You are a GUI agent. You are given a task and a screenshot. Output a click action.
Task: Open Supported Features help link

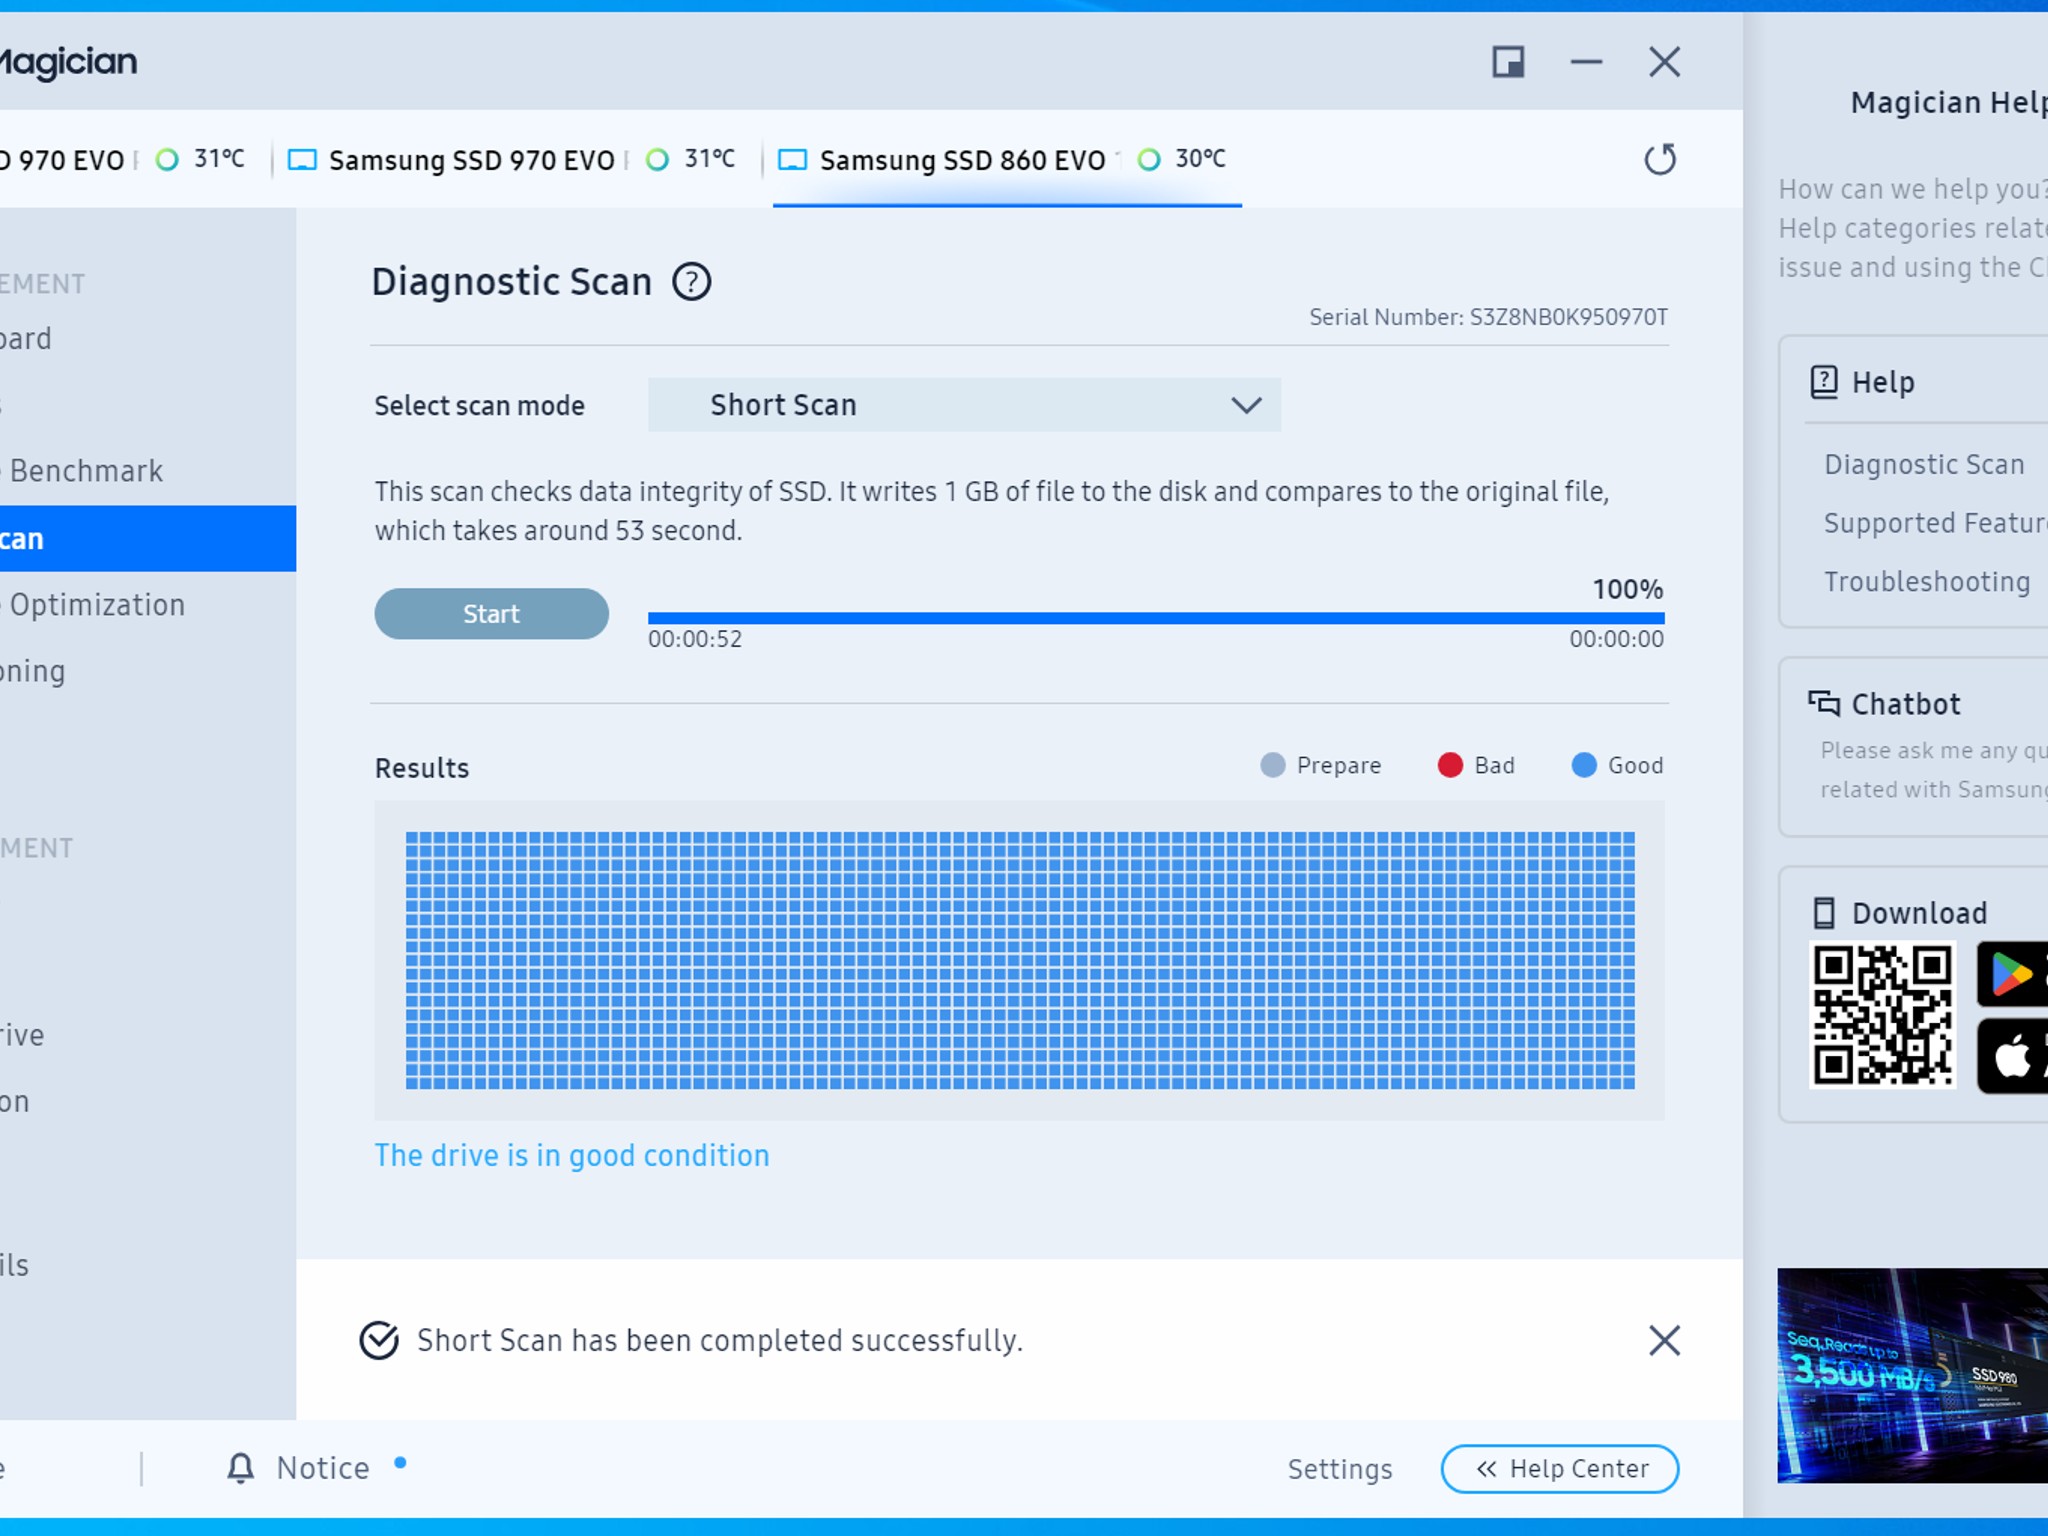pos(1936,523)
